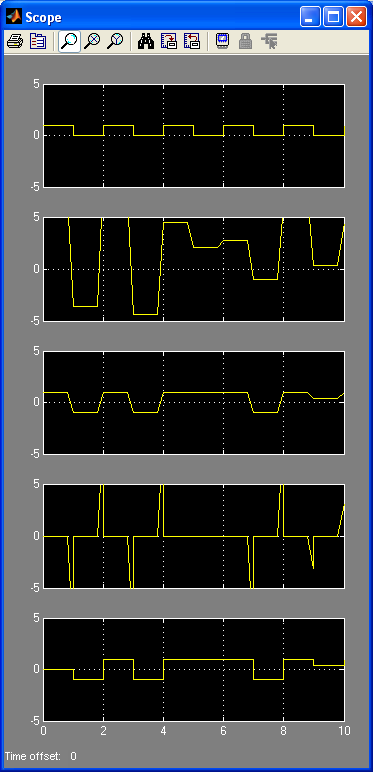Toggle the Floating scope icon
Image resolution: width=373 pixels, height=772 pixels.
[222, 42]
